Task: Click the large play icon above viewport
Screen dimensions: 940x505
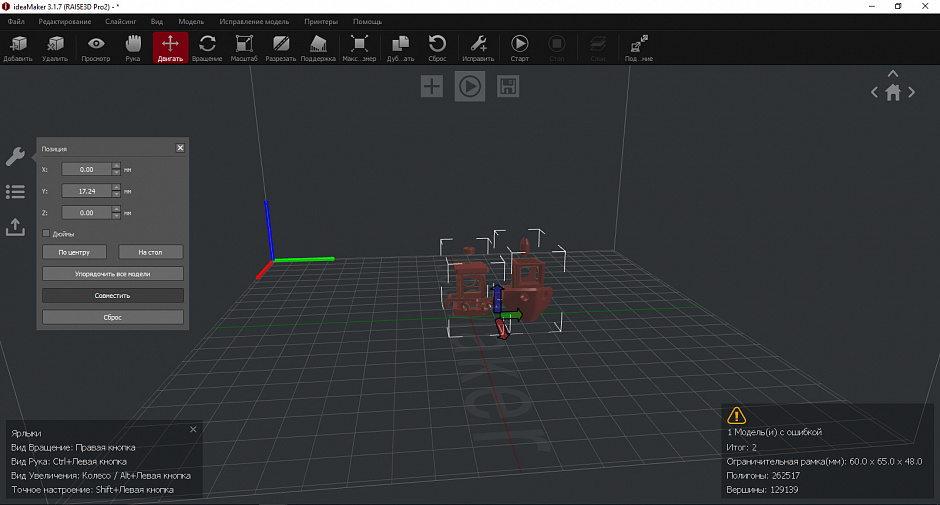Action: [x=469, y=86]
